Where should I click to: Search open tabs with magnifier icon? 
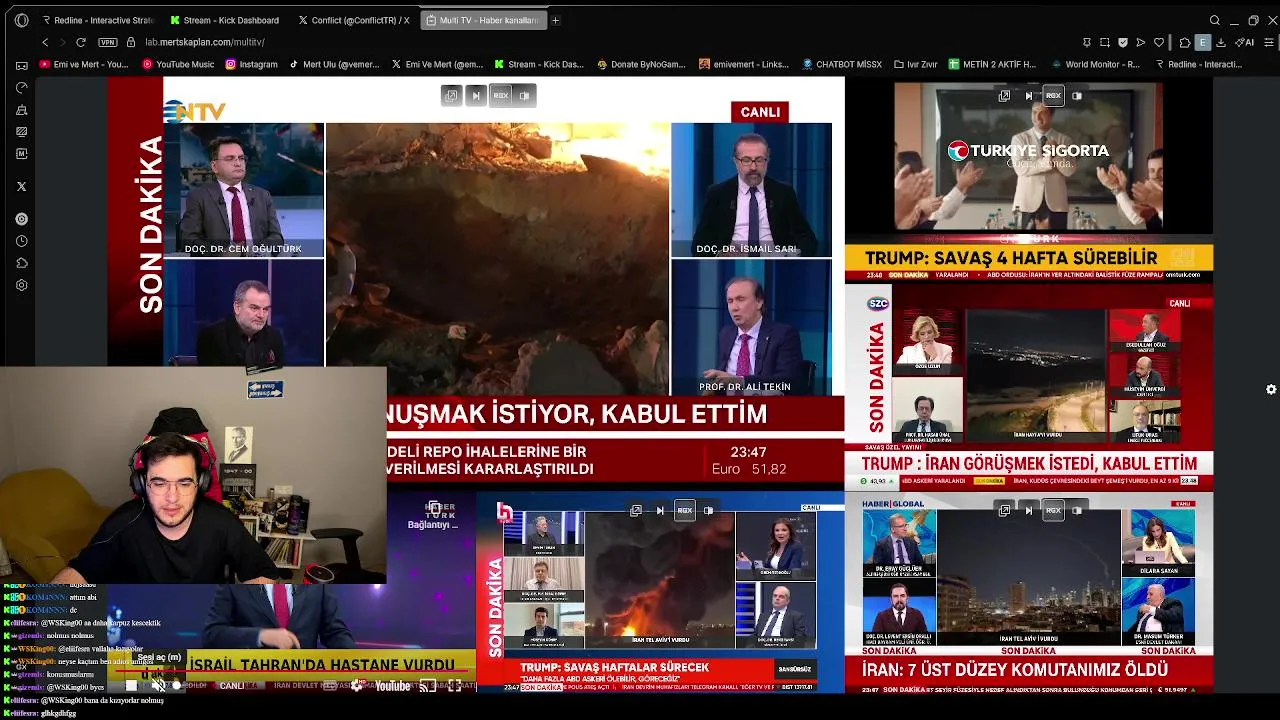[1215, 20]
